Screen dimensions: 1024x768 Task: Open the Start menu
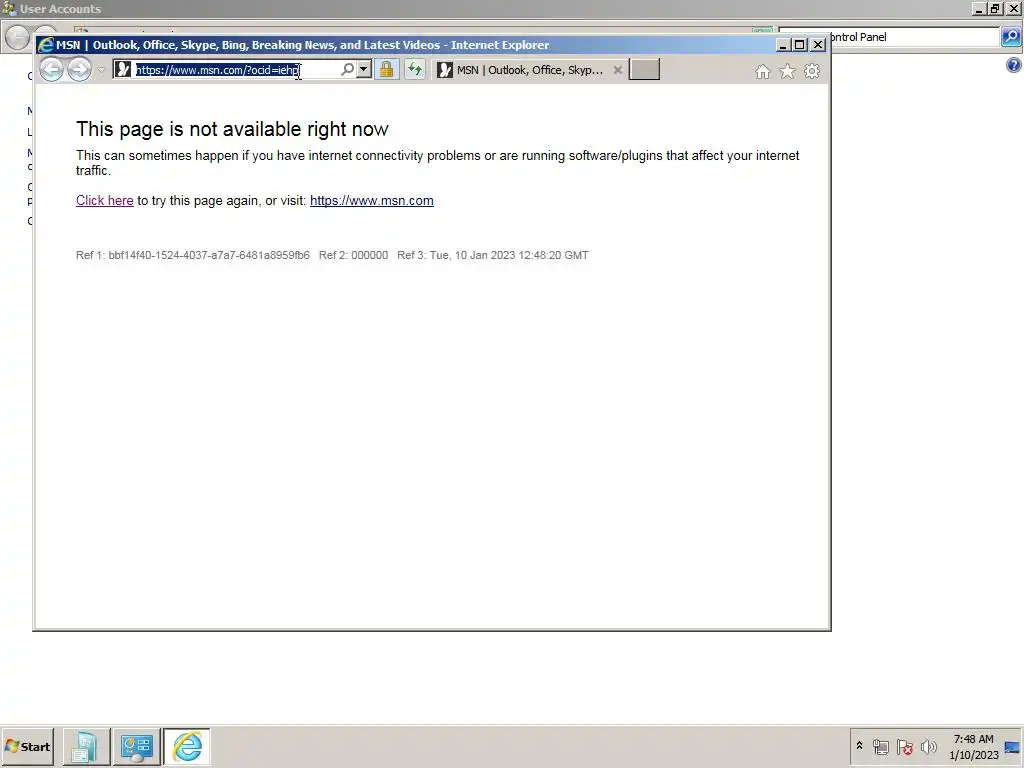point(28,746)
